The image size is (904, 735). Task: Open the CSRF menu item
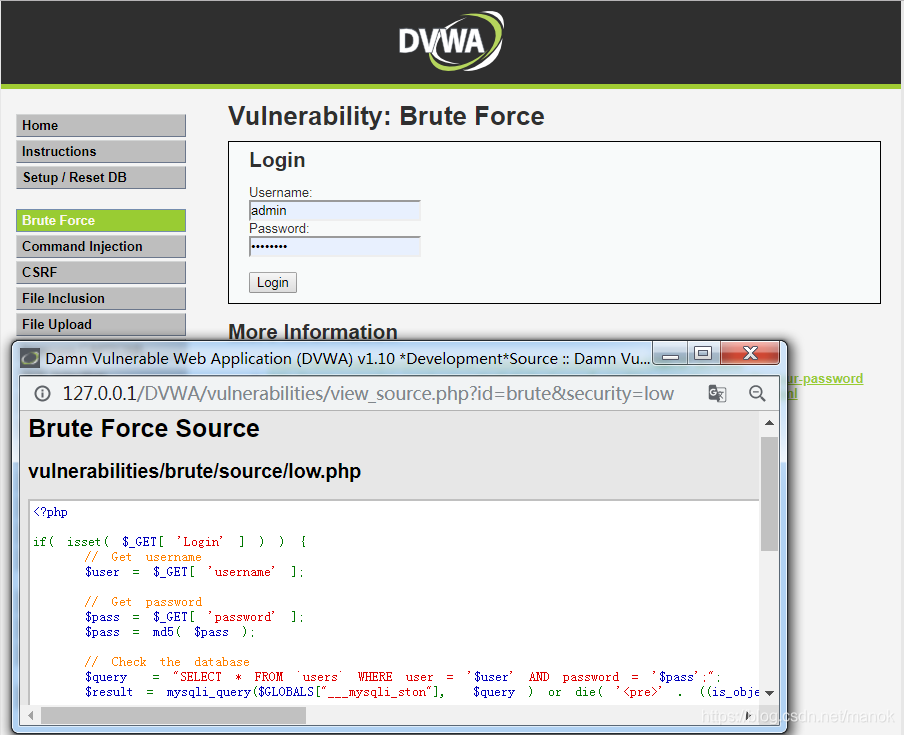pos(101,273)
